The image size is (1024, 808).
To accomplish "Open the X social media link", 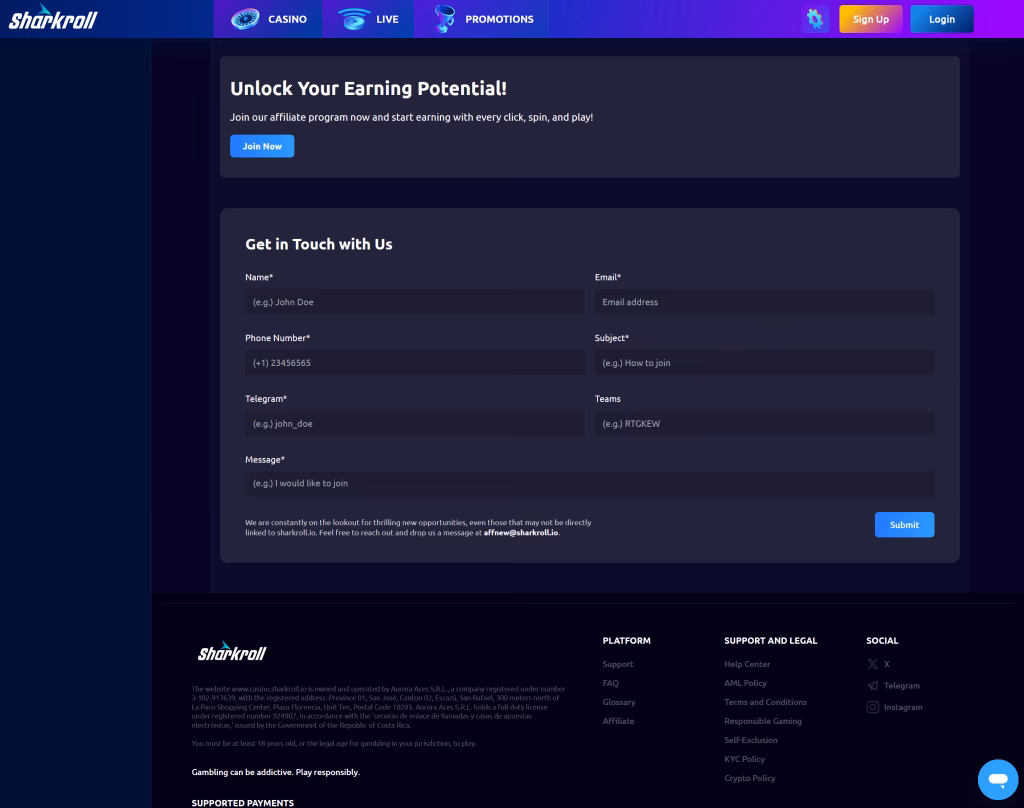I will pos(879,664).
